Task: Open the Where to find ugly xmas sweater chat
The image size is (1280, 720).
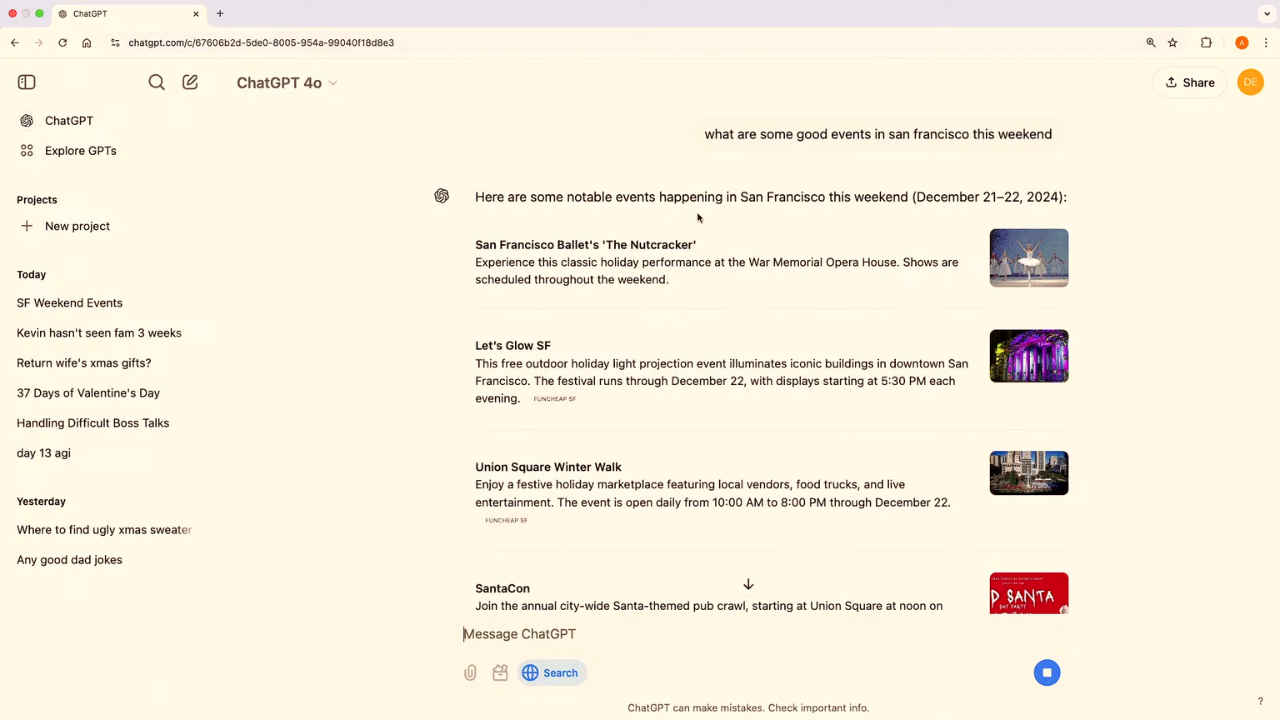Action: click(x=104, y=530)
